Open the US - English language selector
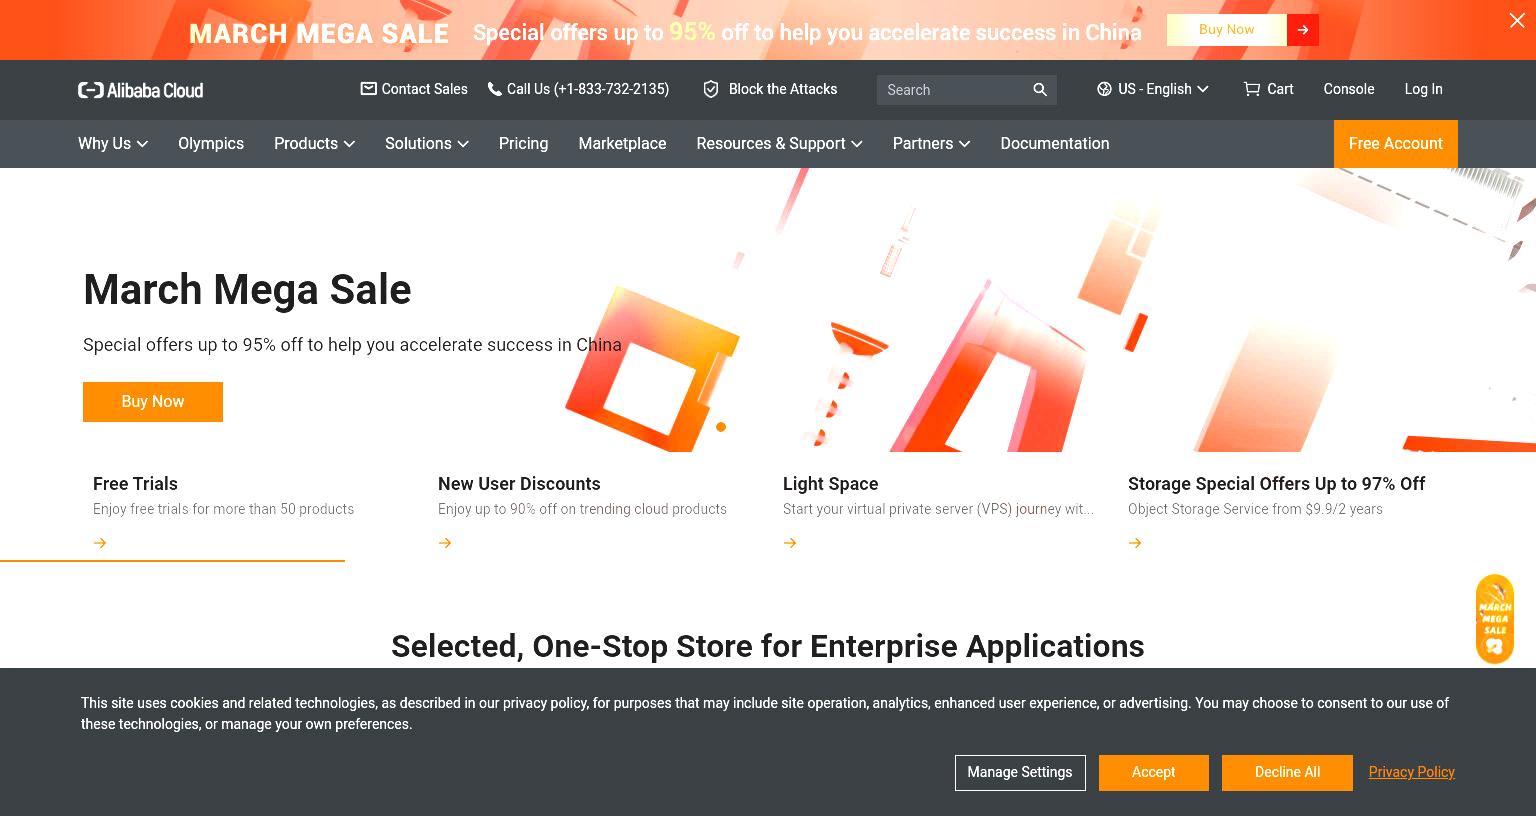The width and height of the screenshot is (1536, 816). pos(1153,89)
